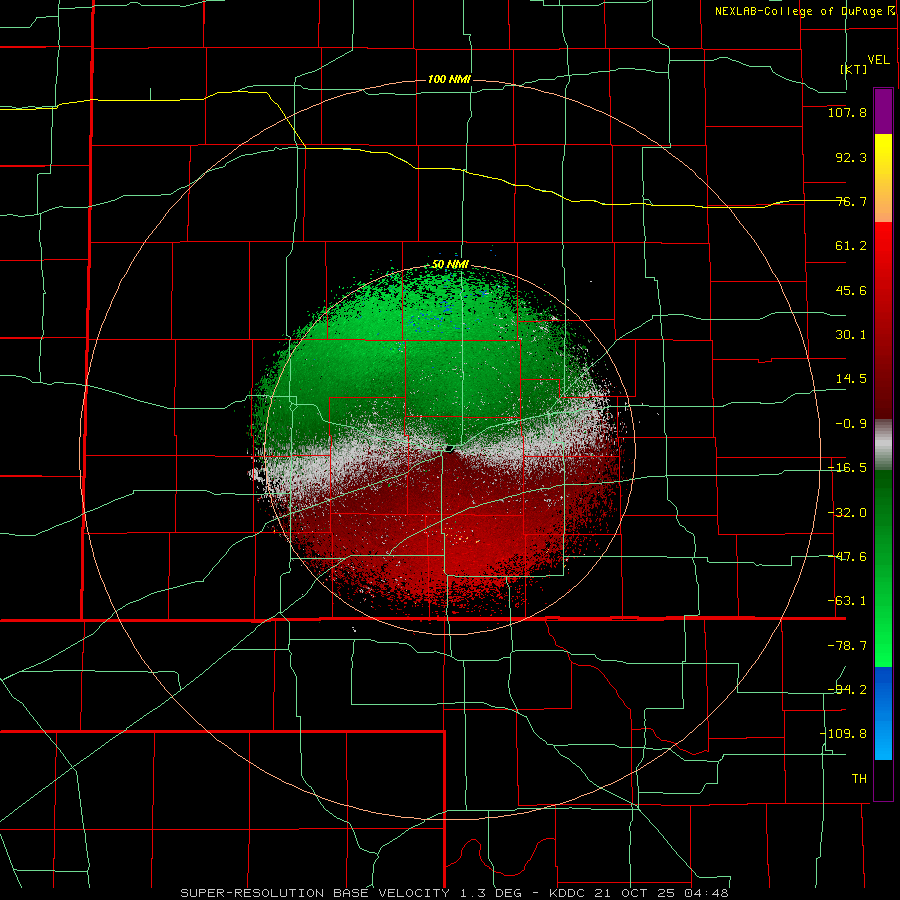Select the 92.3 legend value
The image size is (900, 900).
(x=851, y=157)
